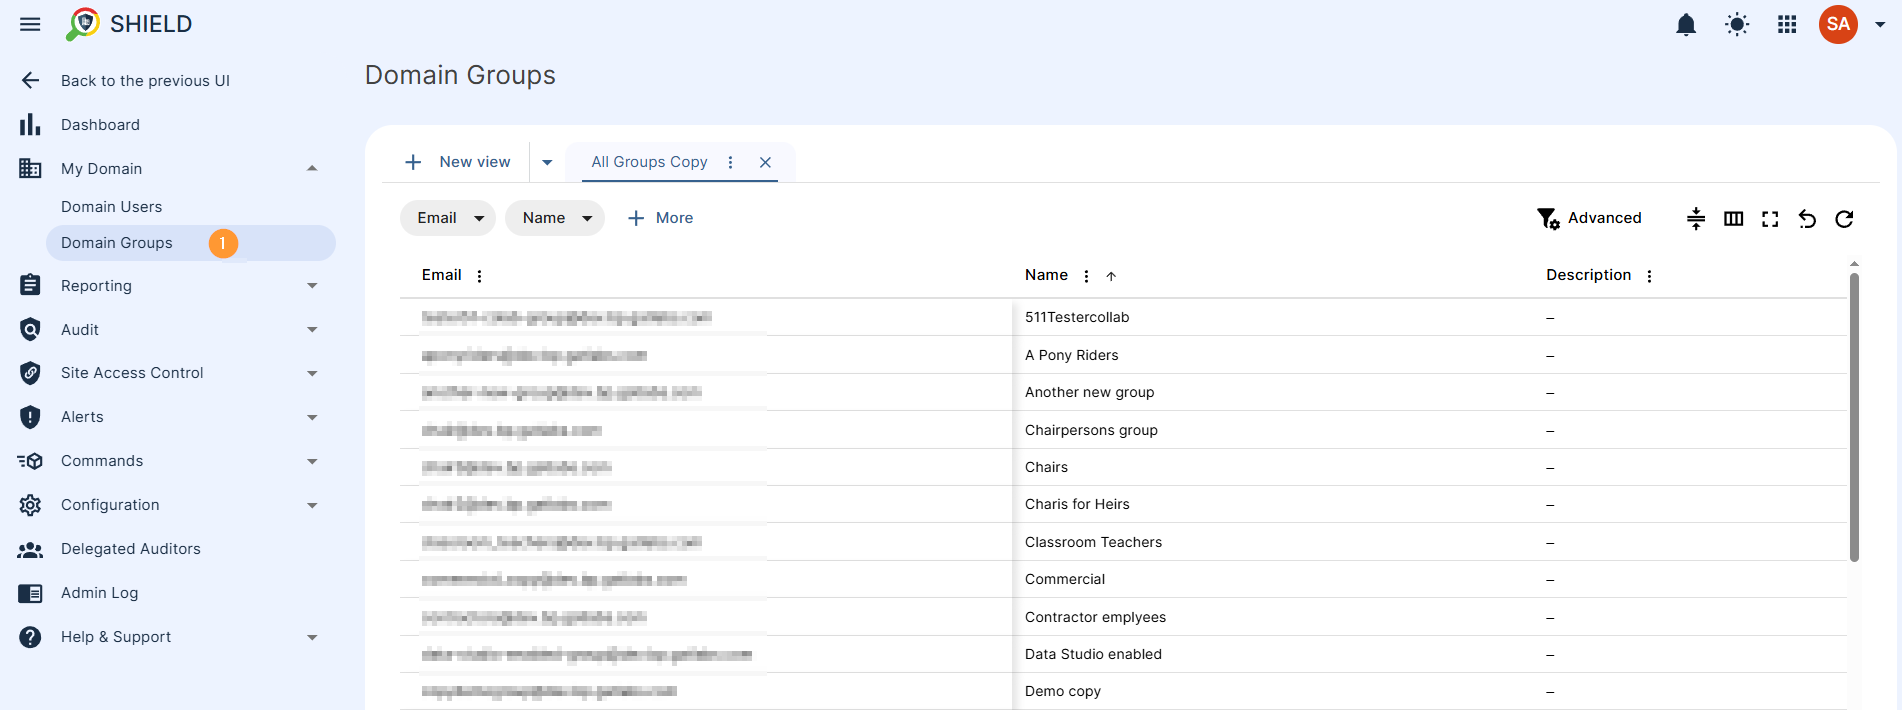The width and height of the screenshot is (1902, 710).
Task: Open Description column options menu
Action: tap(1650, 276)
